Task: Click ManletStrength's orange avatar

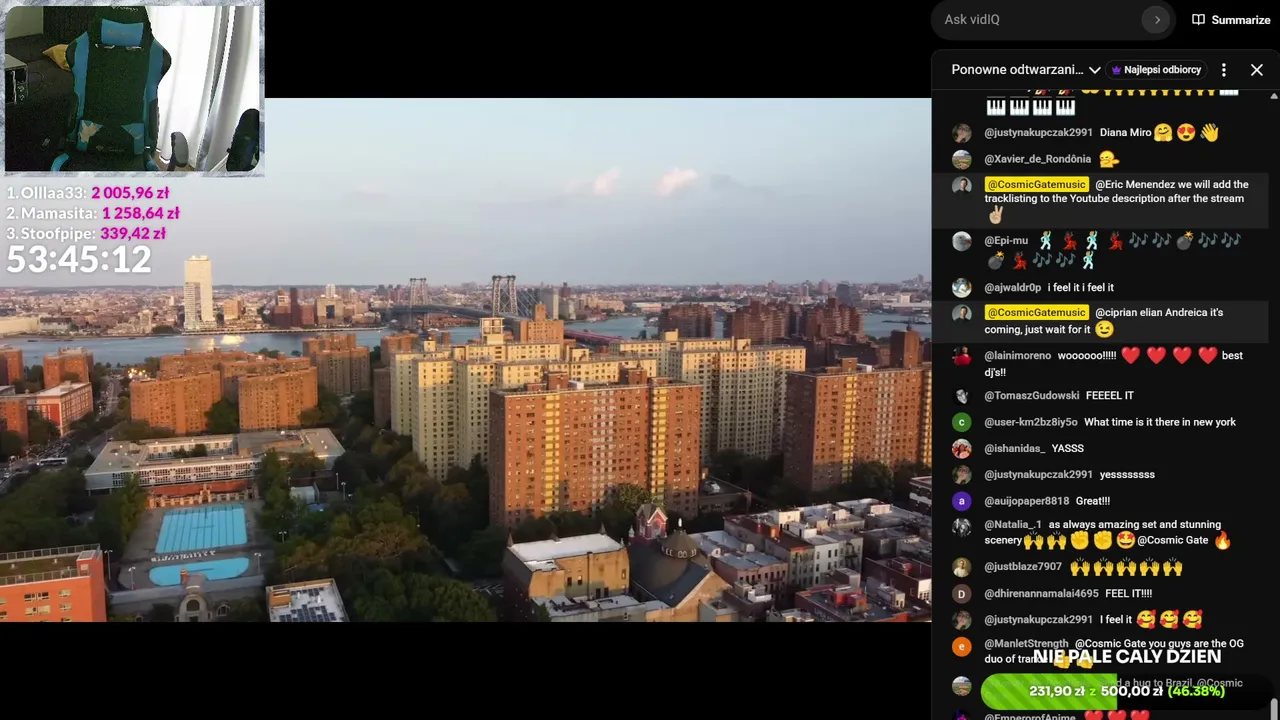Action: pyautogui.click(x=961, y=646)
